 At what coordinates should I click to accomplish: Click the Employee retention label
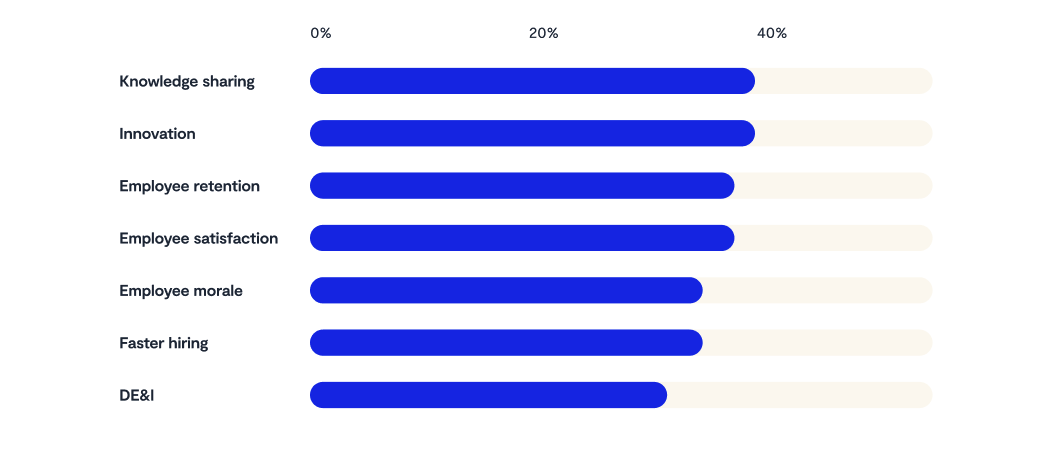(189, 186)
